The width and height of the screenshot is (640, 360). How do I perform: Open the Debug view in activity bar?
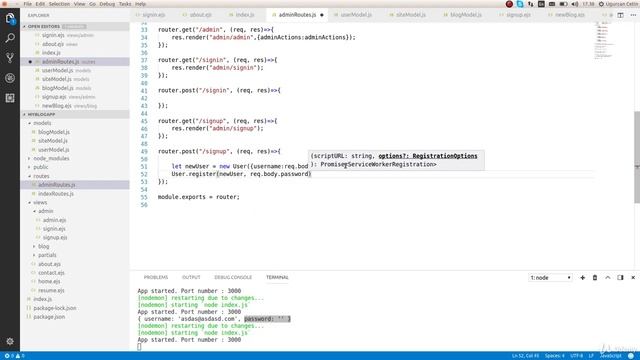(10, 78)
